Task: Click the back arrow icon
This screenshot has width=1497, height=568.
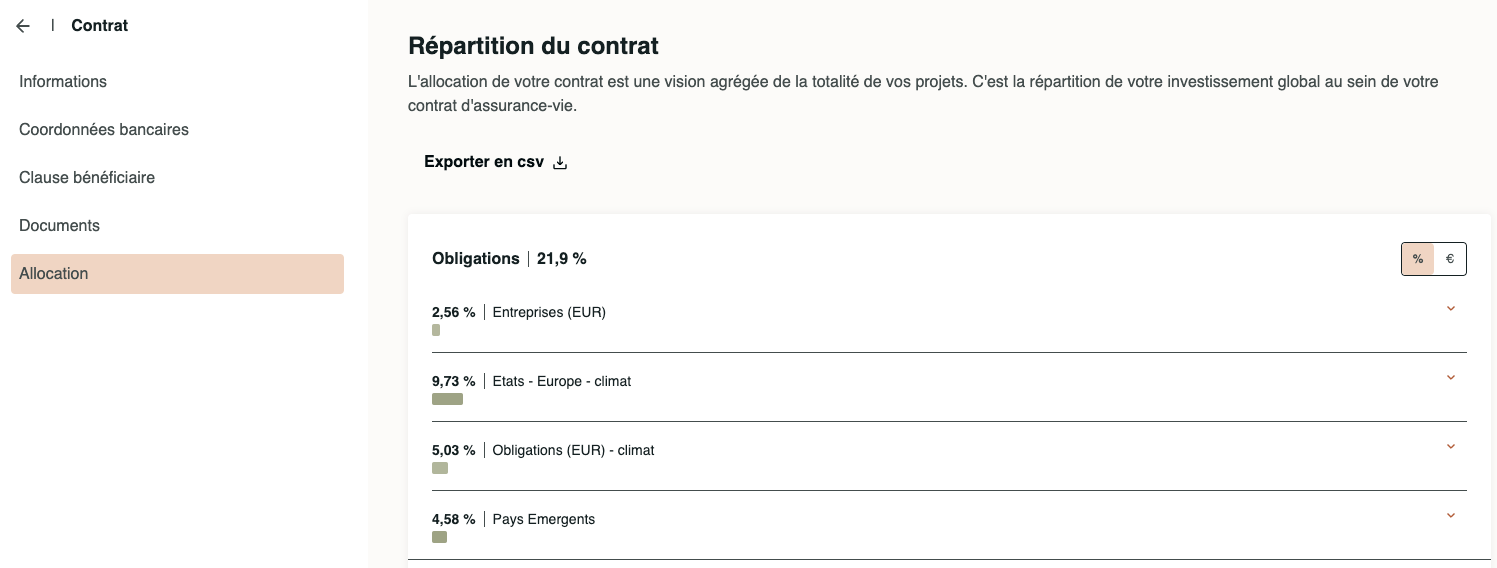Action: pos(23,26)
